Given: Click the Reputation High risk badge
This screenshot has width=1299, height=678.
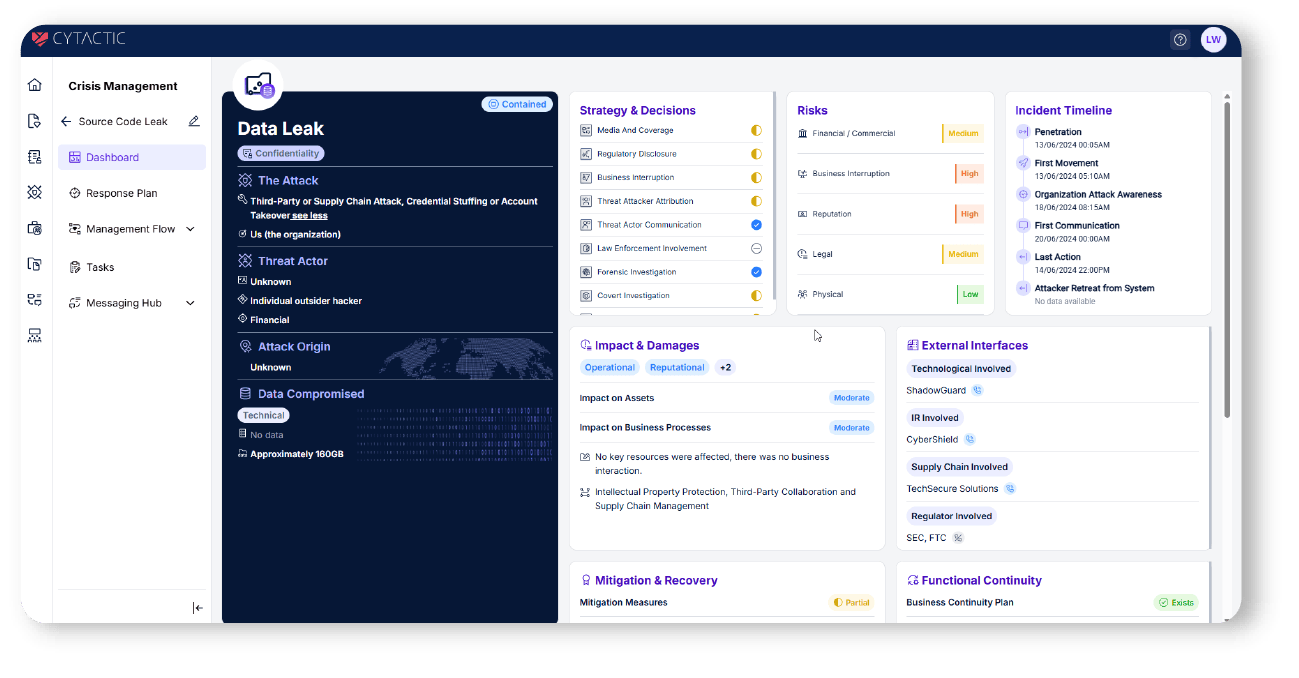Looking at the screenshot, I should pos(969,214).
